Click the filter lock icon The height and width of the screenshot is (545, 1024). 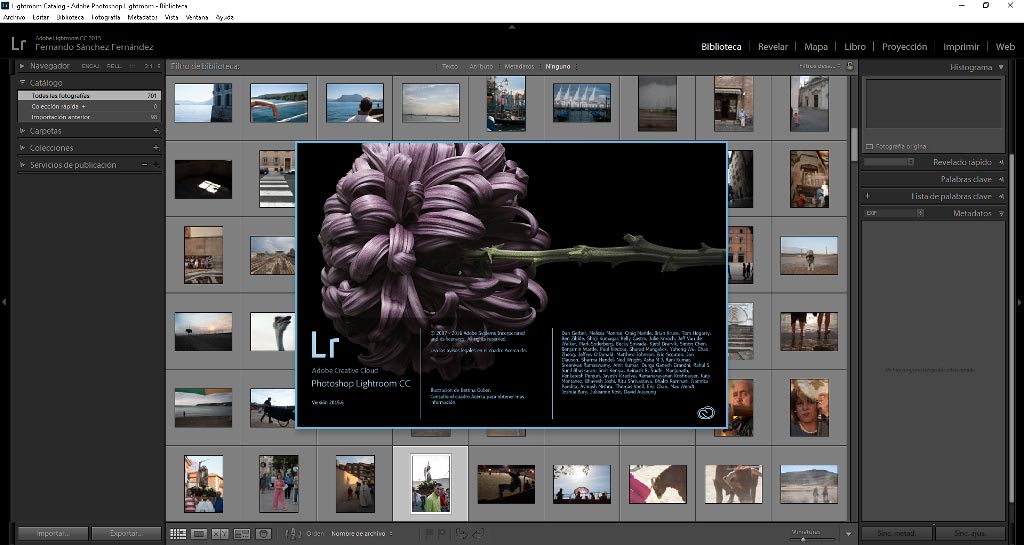coord(850,66)
